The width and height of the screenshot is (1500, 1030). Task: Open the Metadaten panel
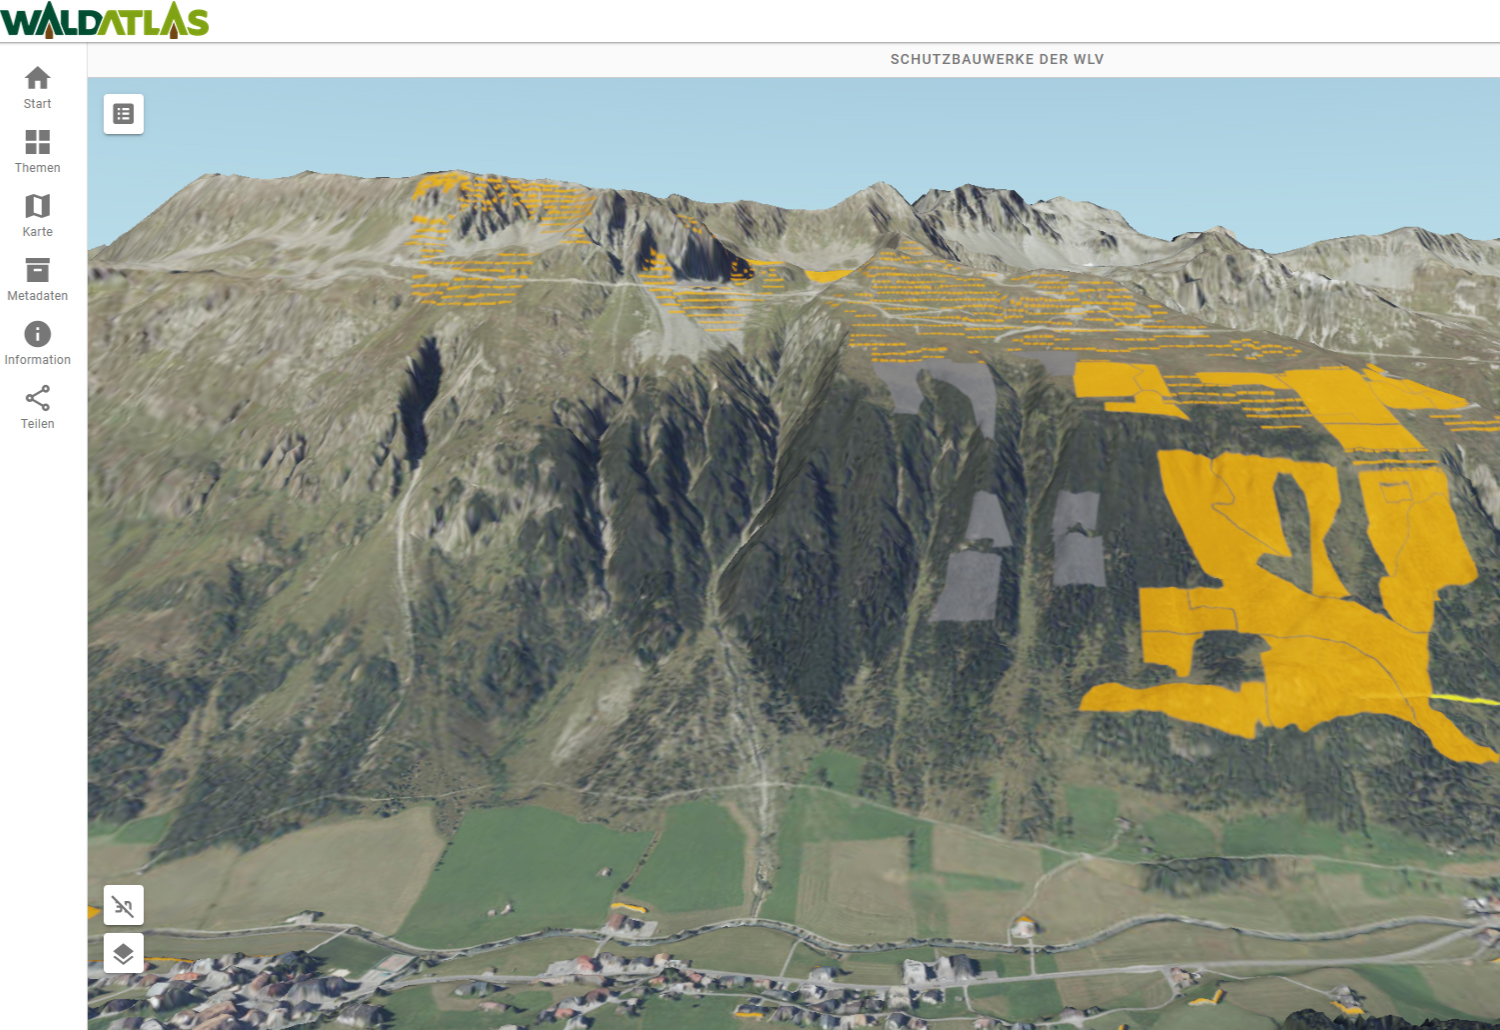pos(37,280)
